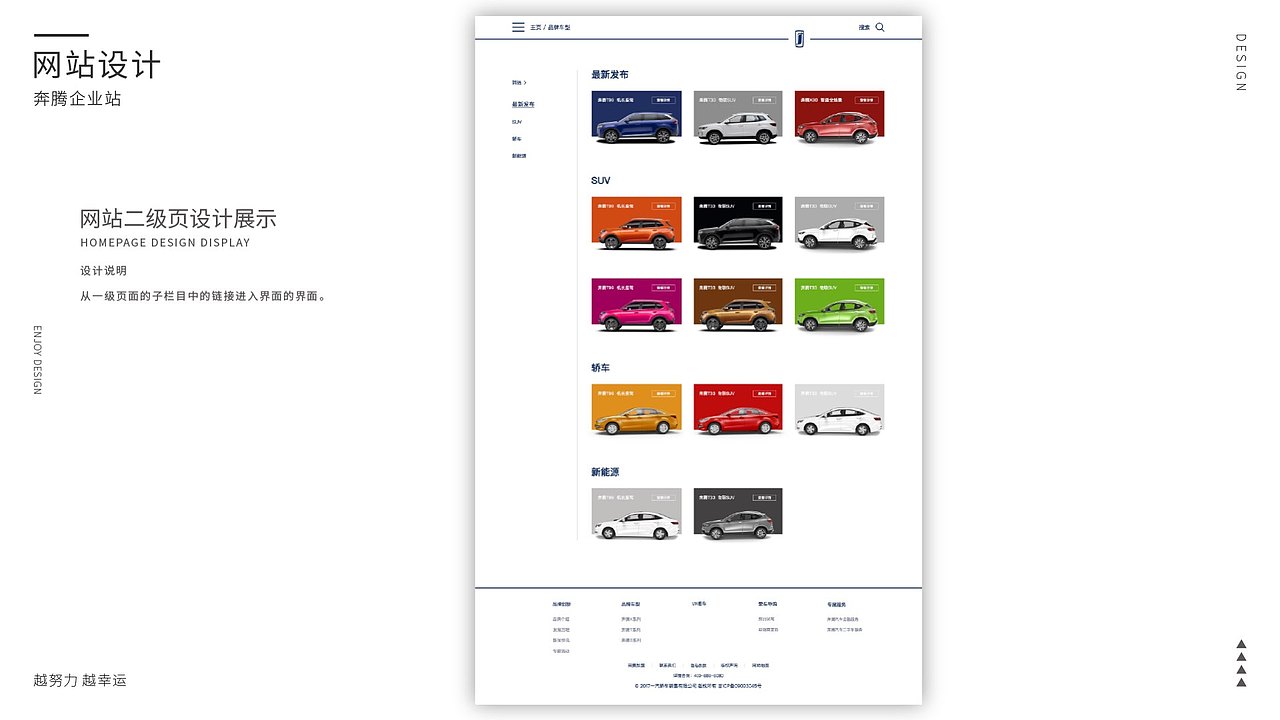The image size is (1280, 720).
Task: Open the white SUV card under 最新发布
Action: coord(738,119)
